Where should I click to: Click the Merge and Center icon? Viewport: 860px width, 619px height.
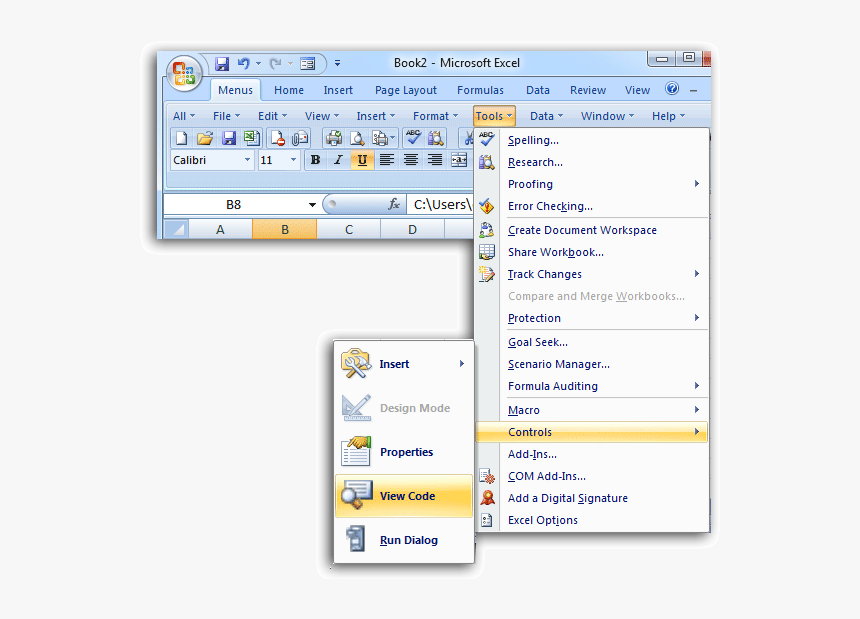click(x=459, y=160)
